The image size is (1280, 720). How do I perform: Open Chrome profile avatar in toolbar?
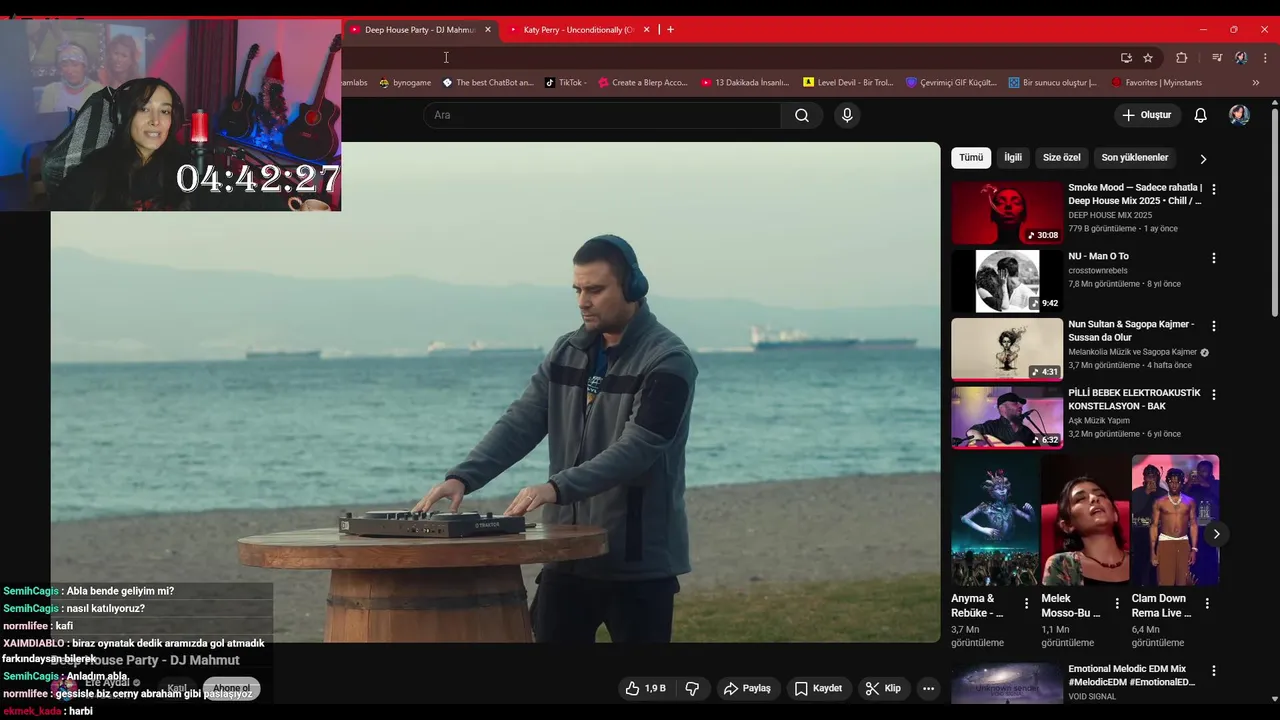[x=1241, y=58]
